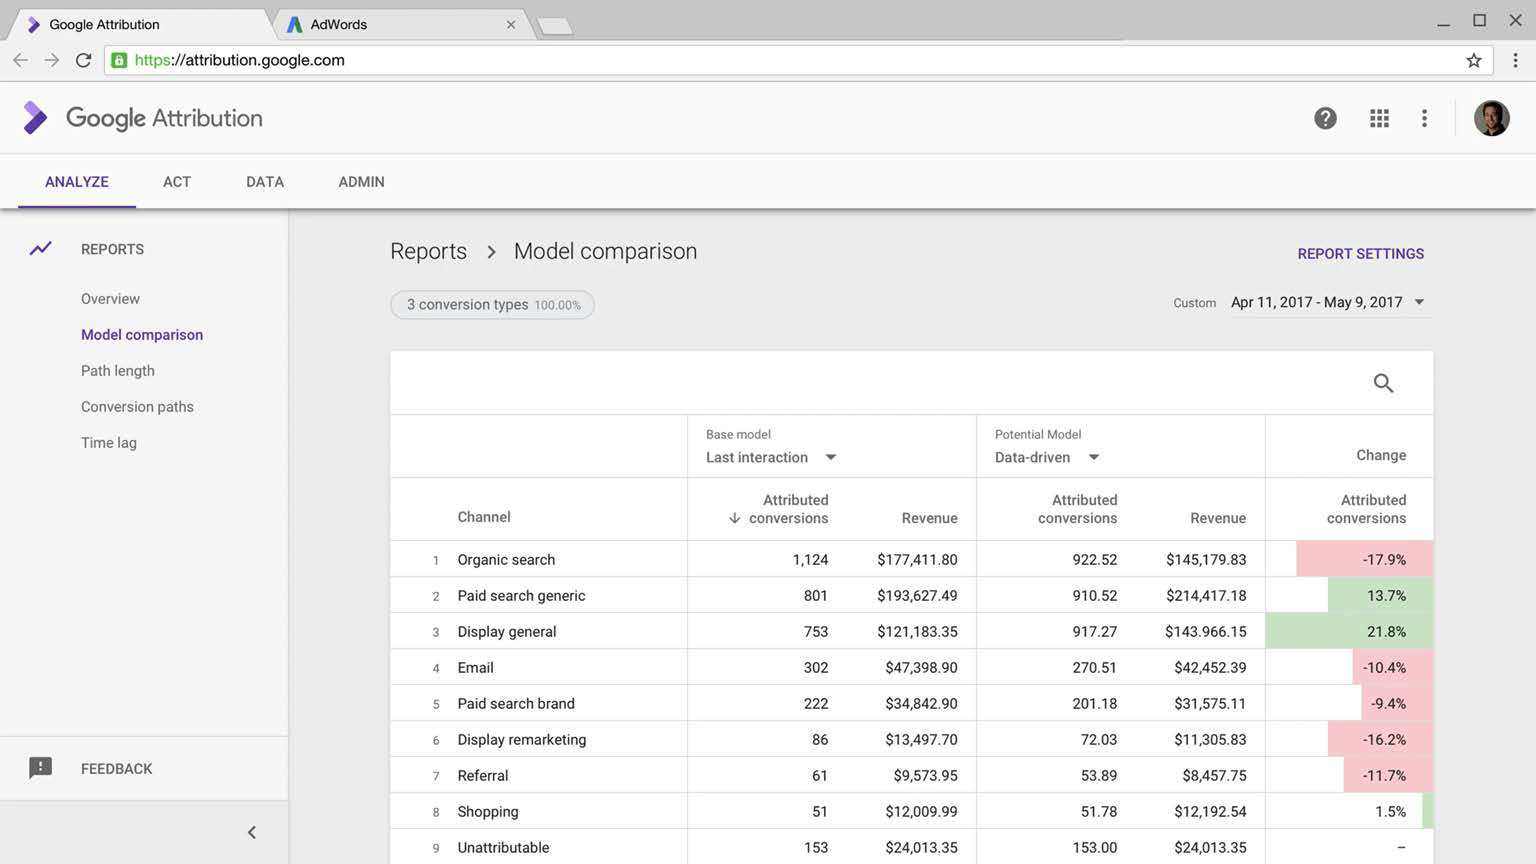Open REPORT SETTINGS
Image resolution: width=1536 pixels, height=864 pixels.
click(1360, 253)
